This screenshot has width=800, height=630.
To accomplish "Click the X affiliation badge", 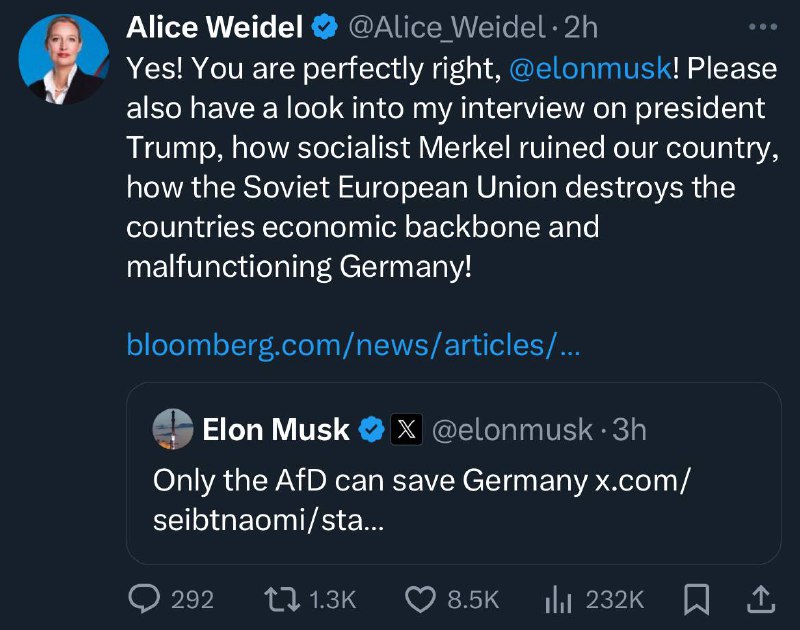I will pyautogui.click(x=406, y=429).
